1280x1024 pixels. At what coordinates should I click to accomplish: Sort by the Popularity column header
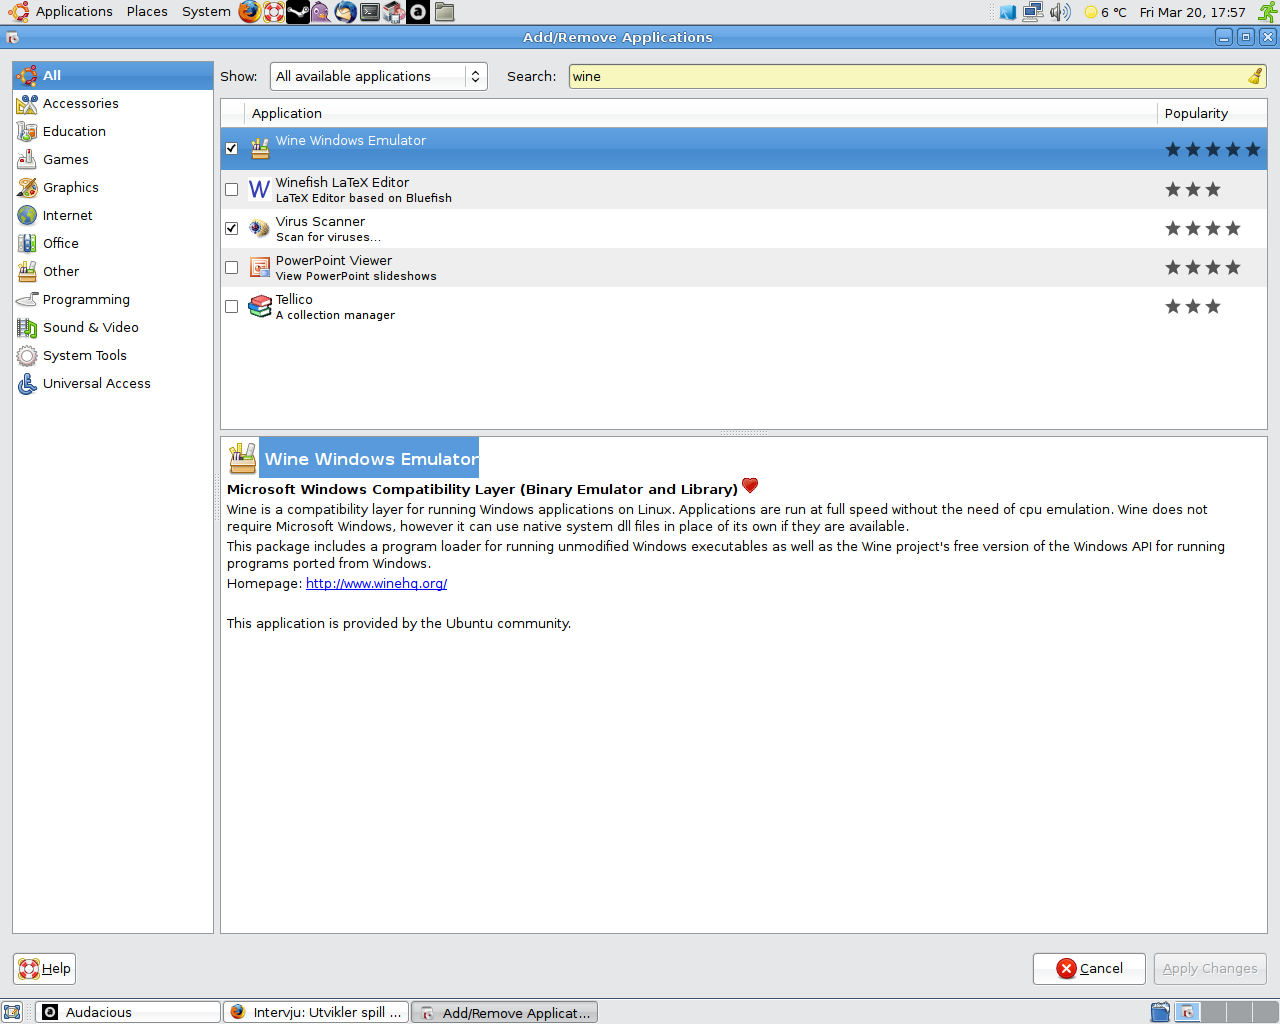pyautogui.click(x=1212, y=113)
